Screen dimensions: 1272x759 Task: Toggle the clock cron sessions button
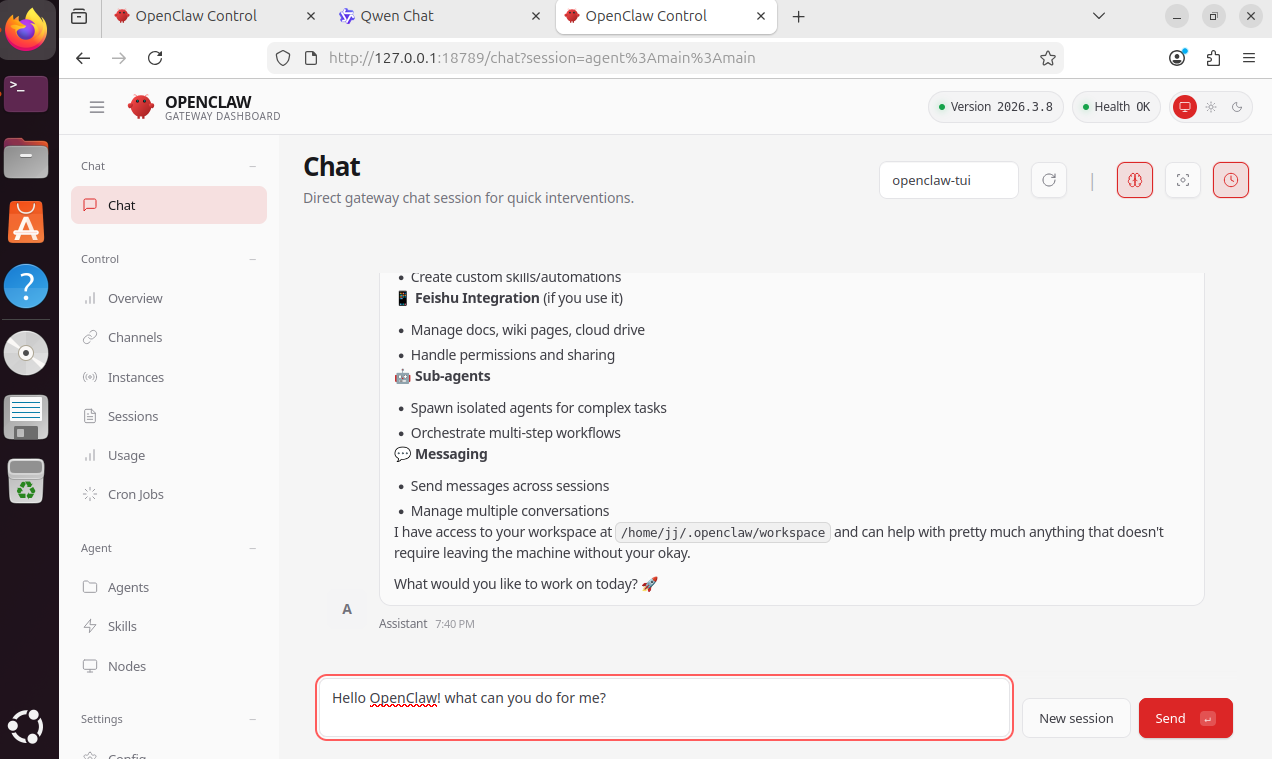tap(1231, 180)
